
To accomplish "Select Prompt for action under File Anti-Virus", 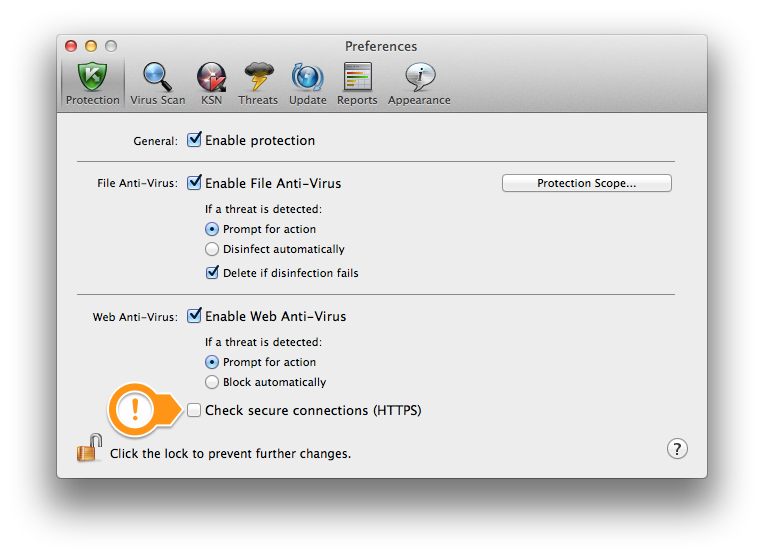I will point(212,229).
